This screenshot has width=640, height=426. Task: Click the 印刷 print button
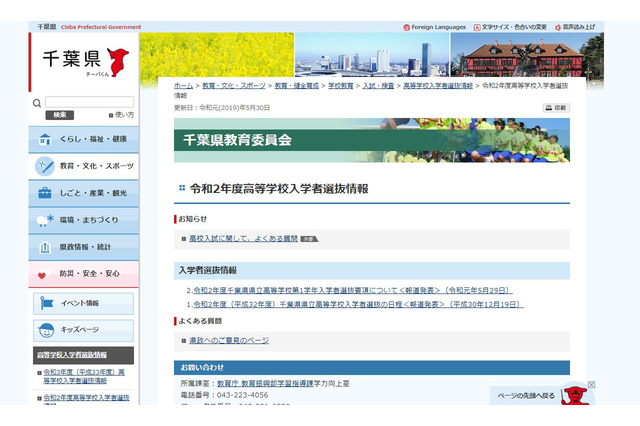point(556,108)
